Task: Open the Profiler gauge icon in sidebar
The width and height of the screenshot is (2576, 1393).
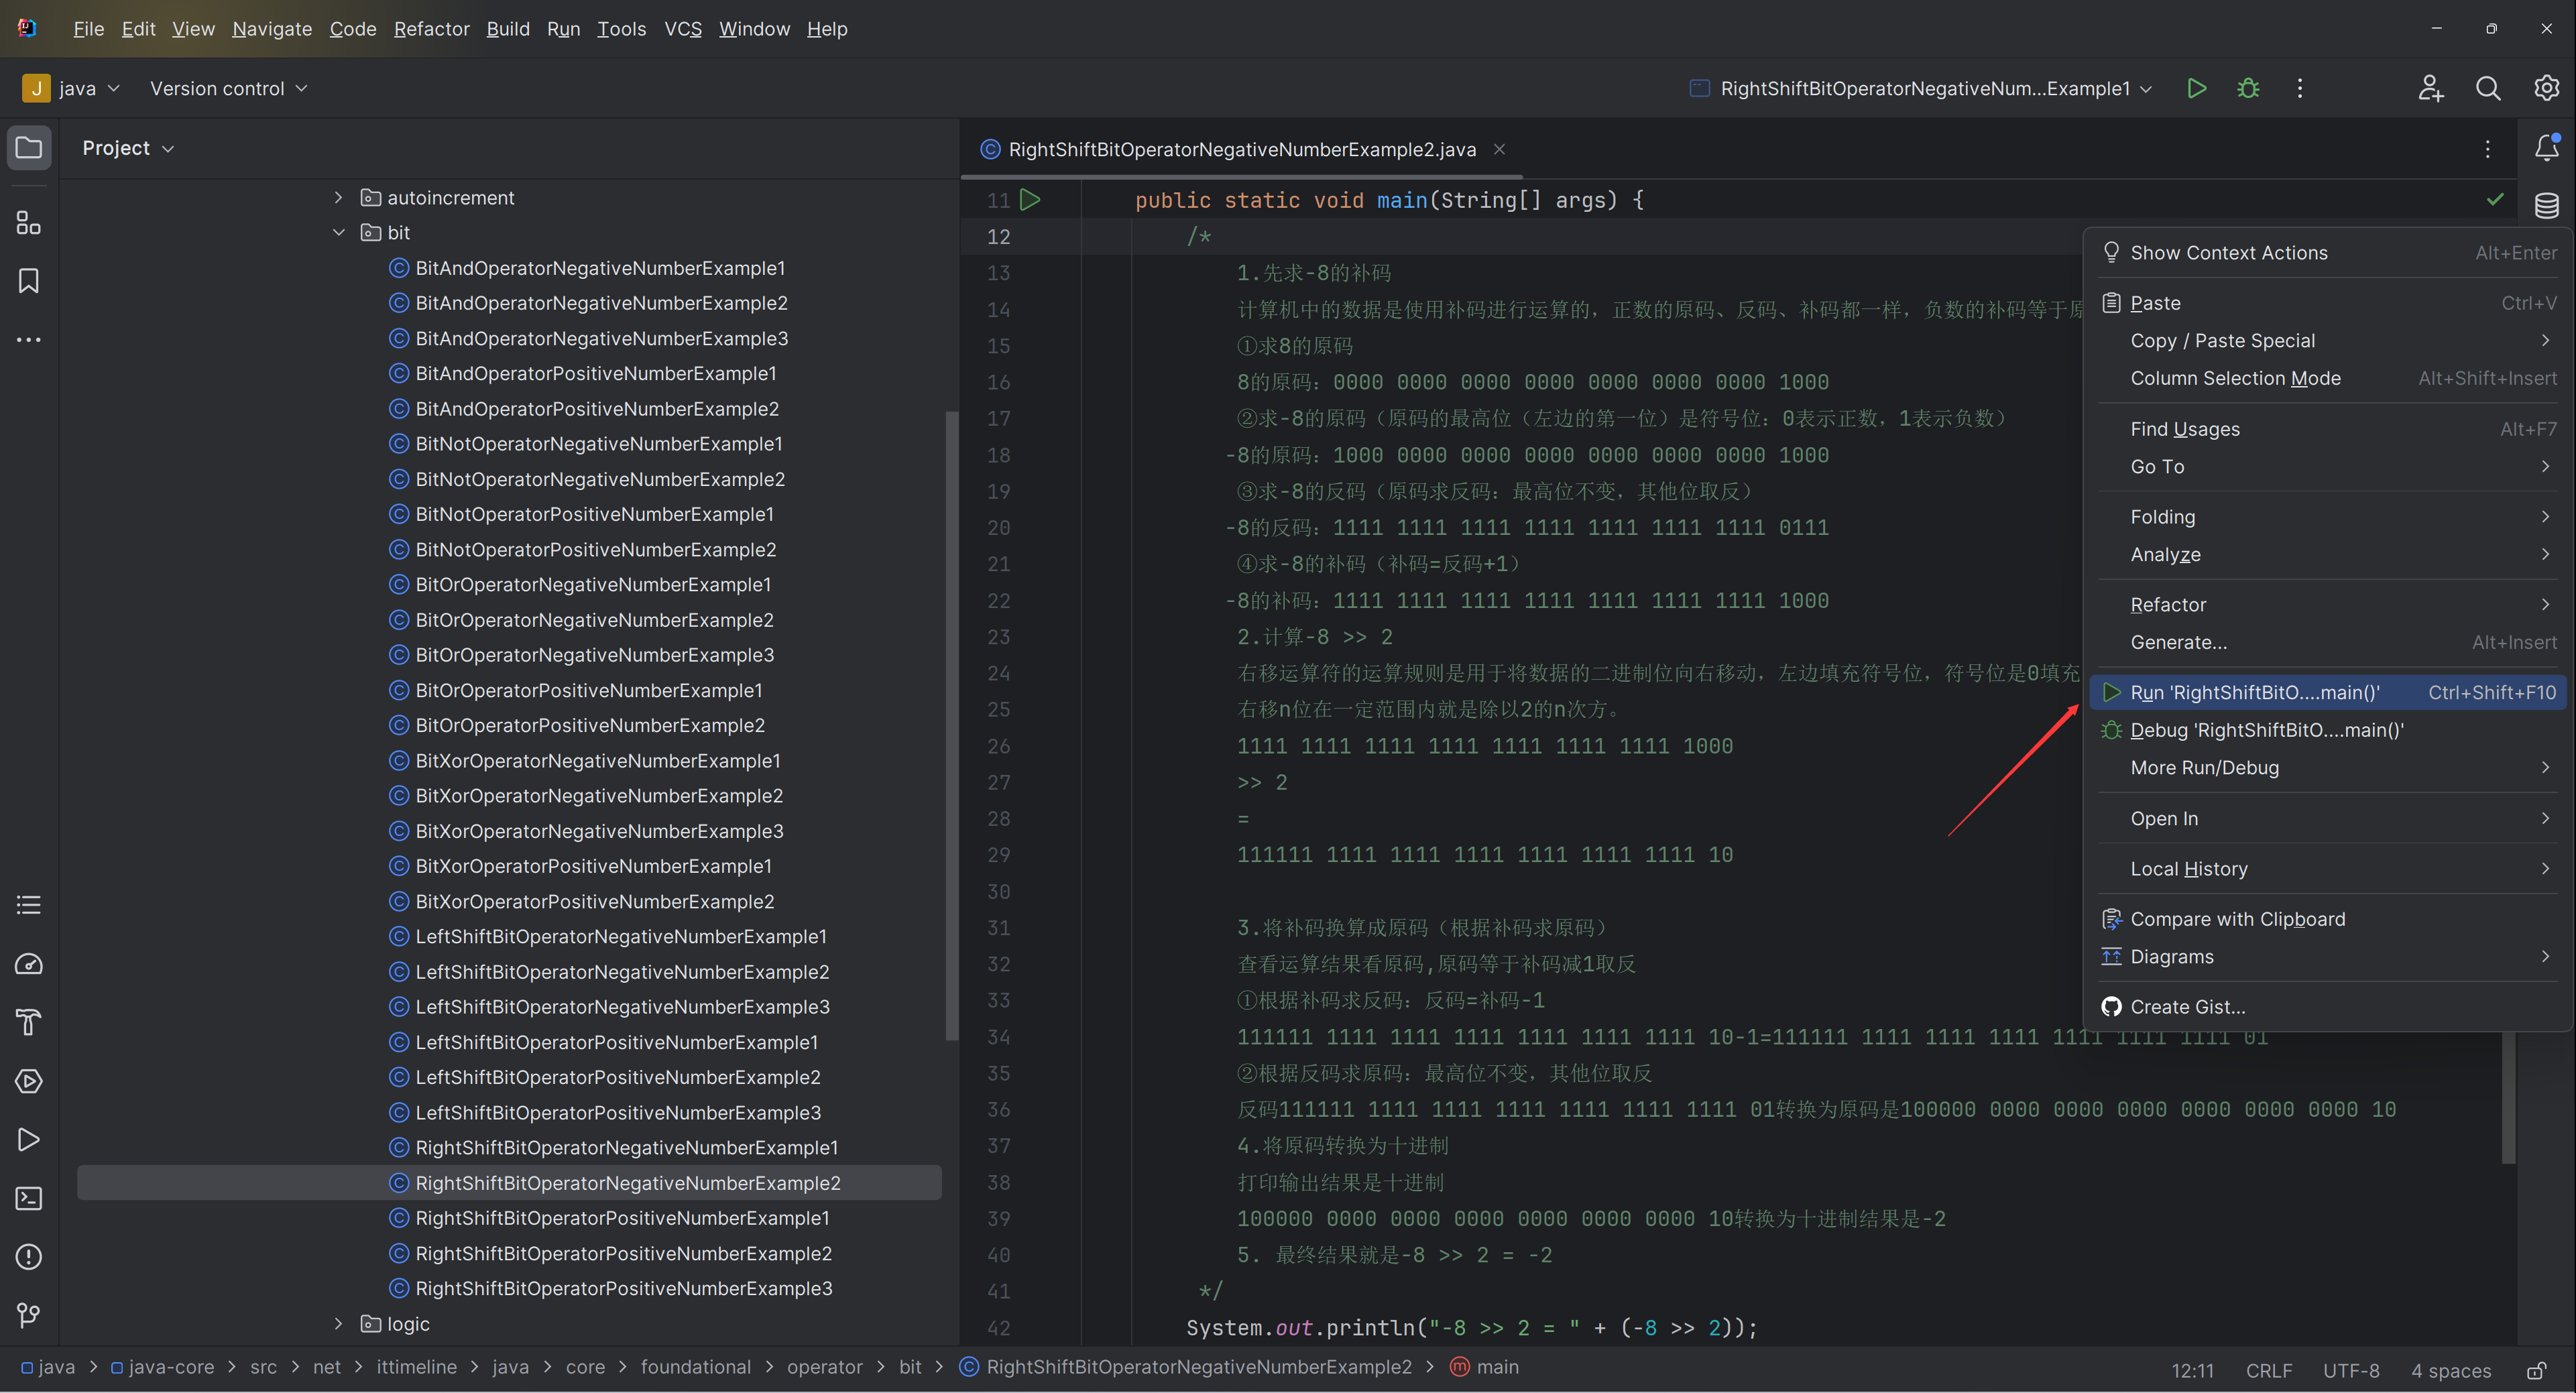Action: pyautogui.click(x=29, y=964)
